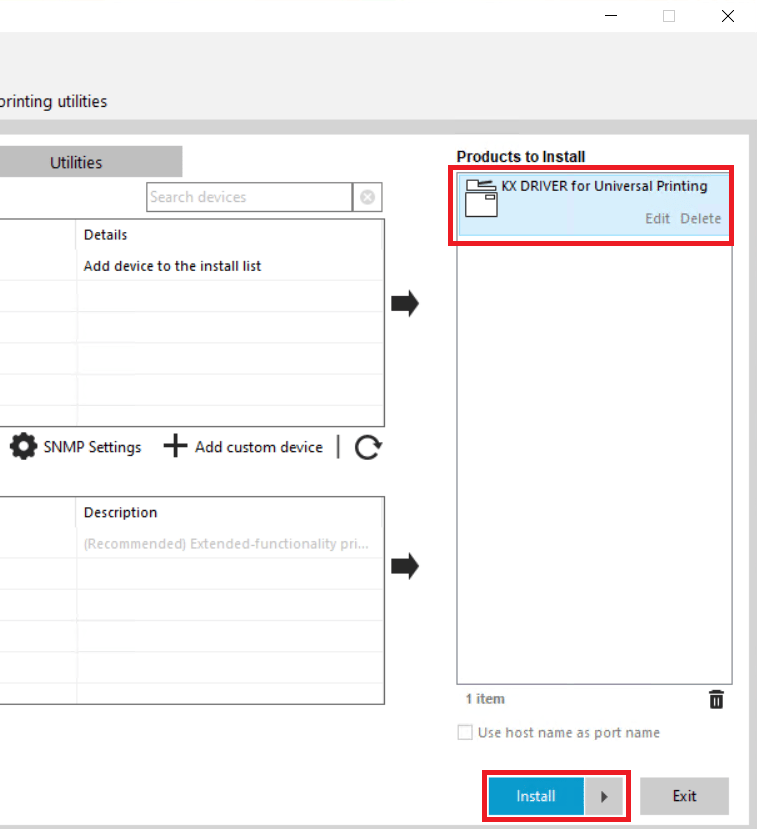Select KX DRIVER for Universal Printing item
The width and height of the screenshot is (757, 829).
point(594,205)
